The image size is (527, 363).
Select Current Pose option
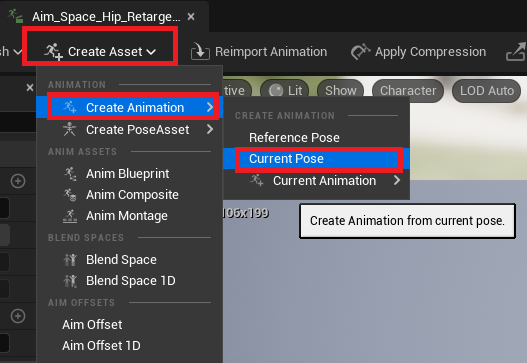316,159
